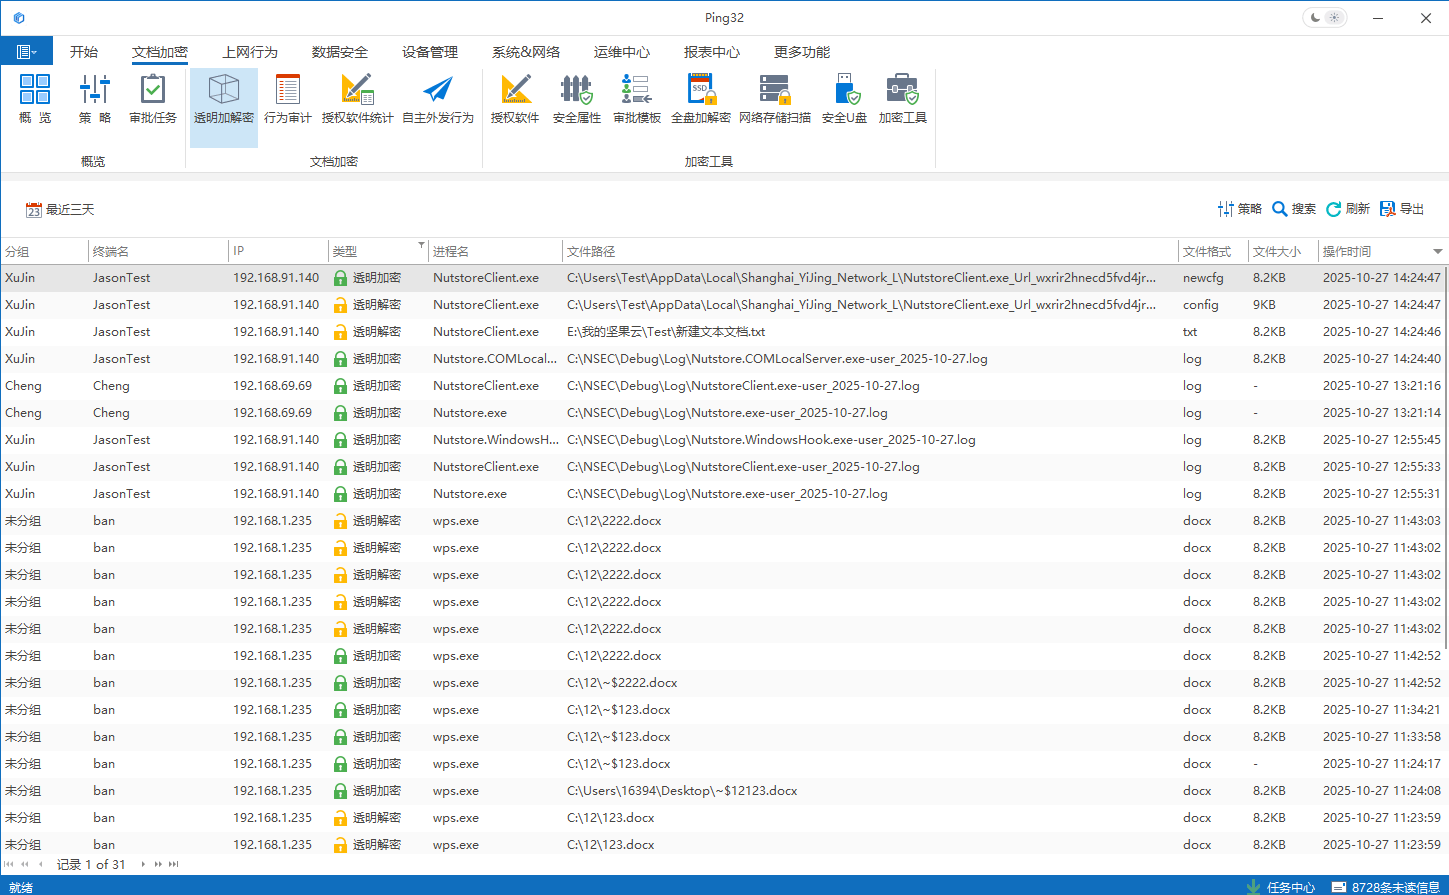
Task: Switch to the 数据安全 tab
Action: click(339, 52)
